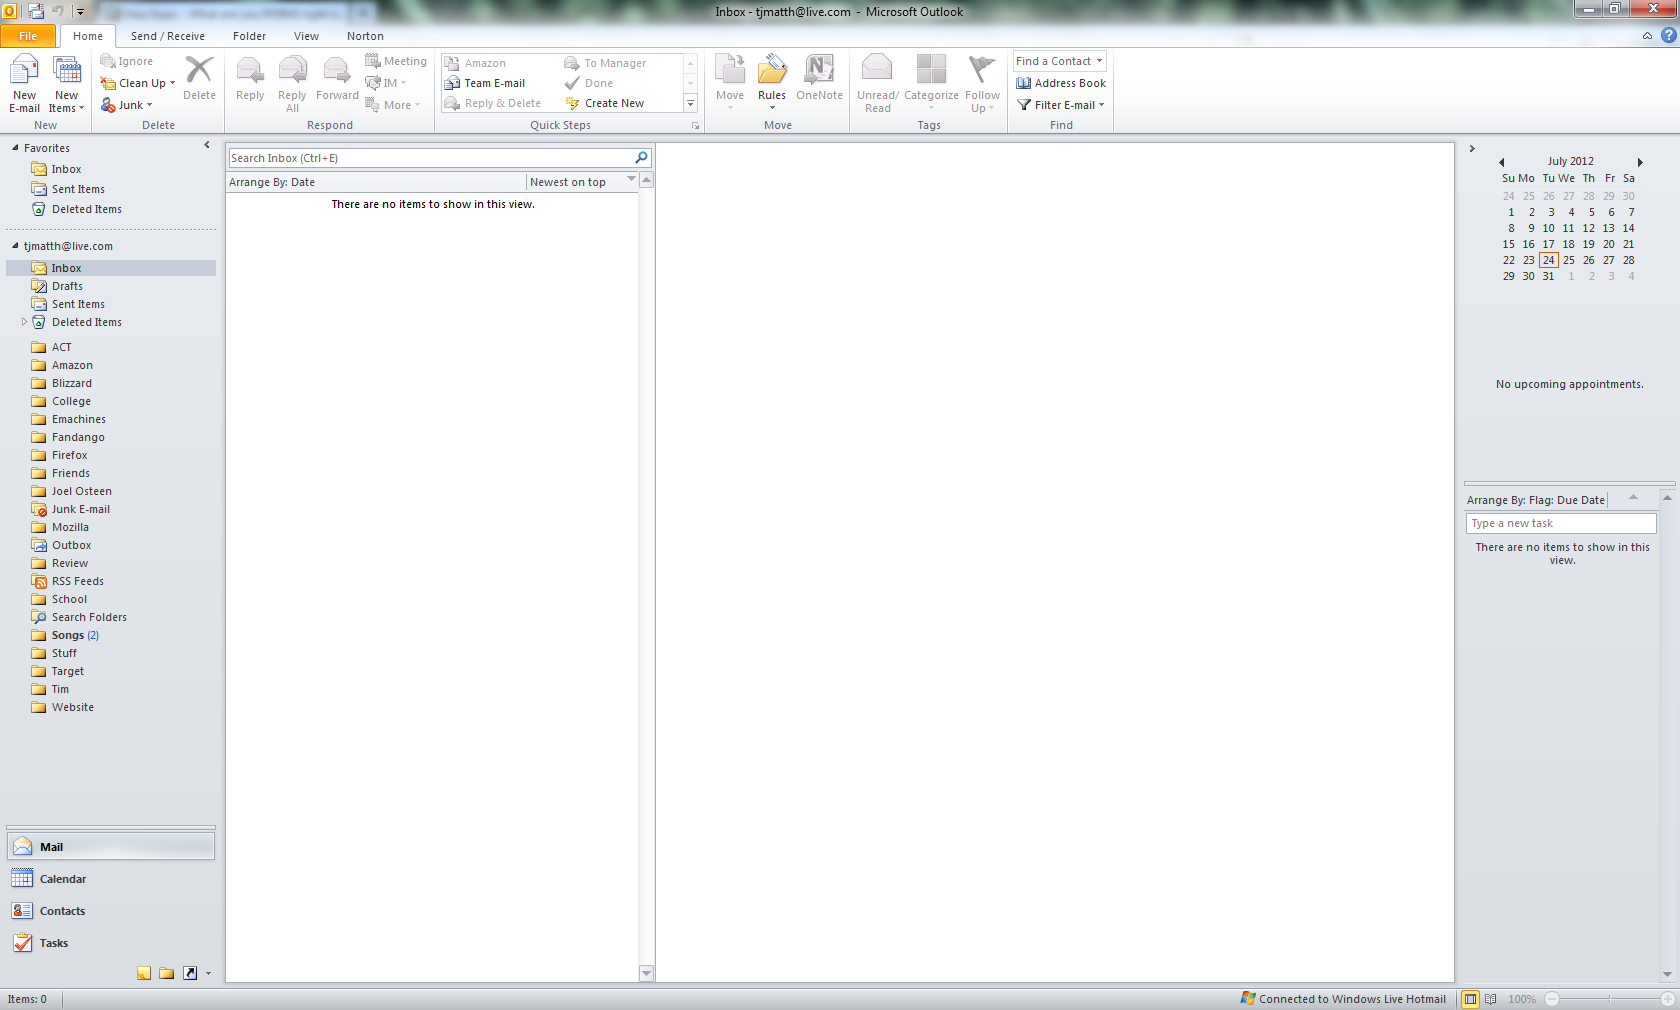Click the Type a new task field
1680x1010 pixels.
click(1560, 523)
